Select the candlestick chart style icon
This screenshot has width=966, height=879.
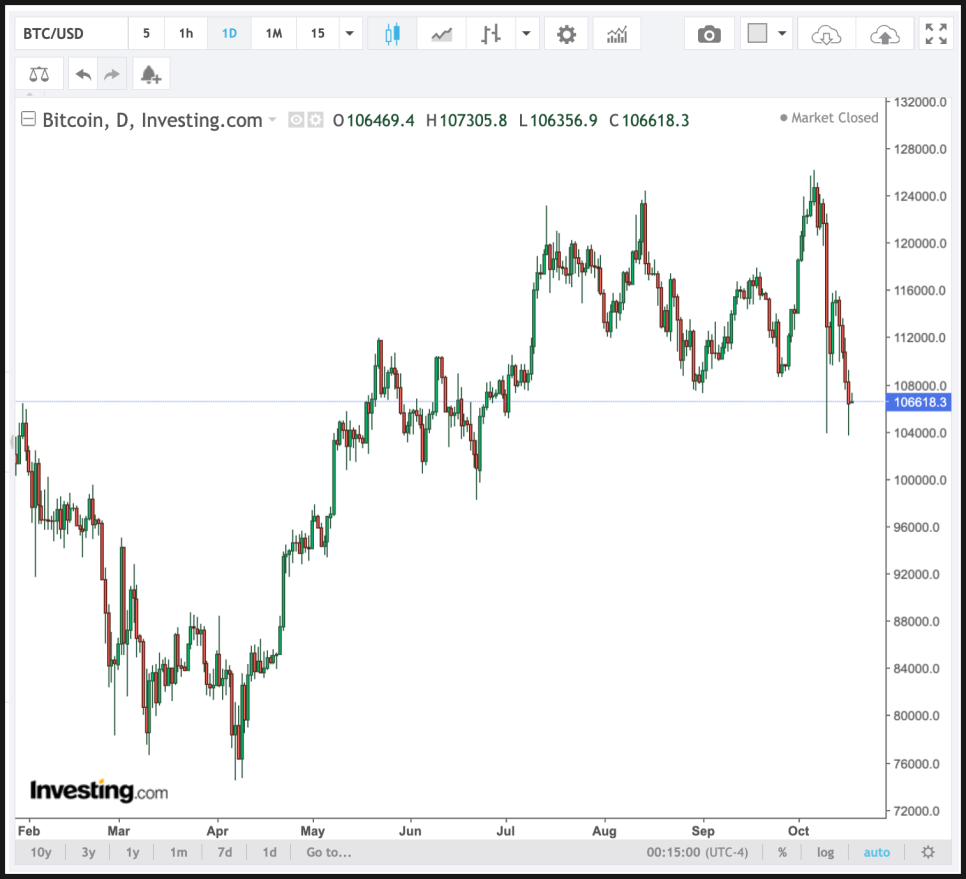(392, 34)
